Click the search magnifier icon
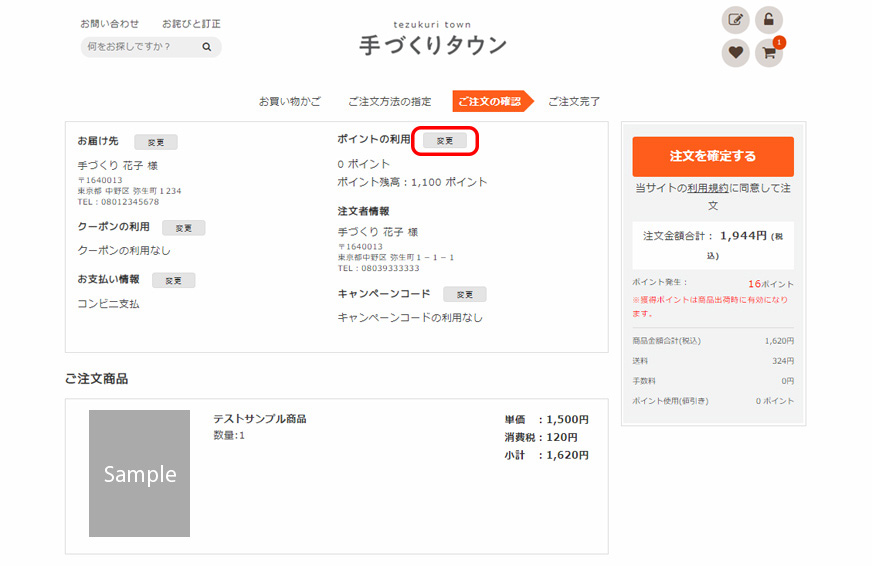This screenshot has height=566, width=872. pos(207,47)
